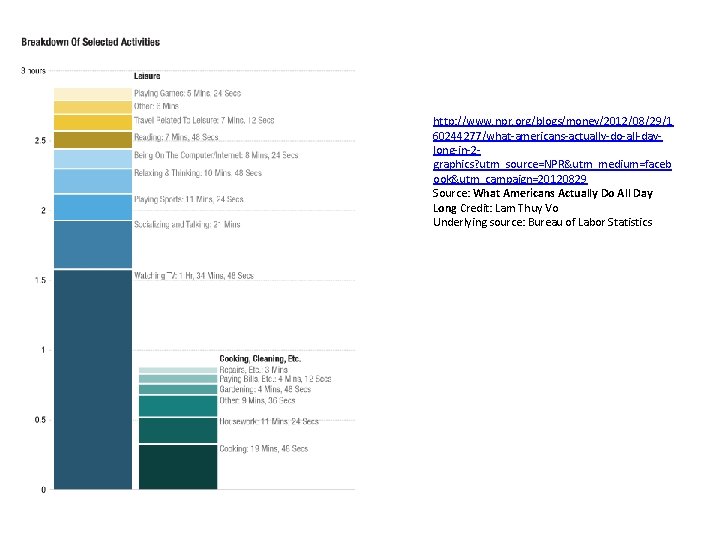Click label 'Reading: 7 Mins, 48 Secs'
This screenshot has height=540, width=720.
coord(176,137)
